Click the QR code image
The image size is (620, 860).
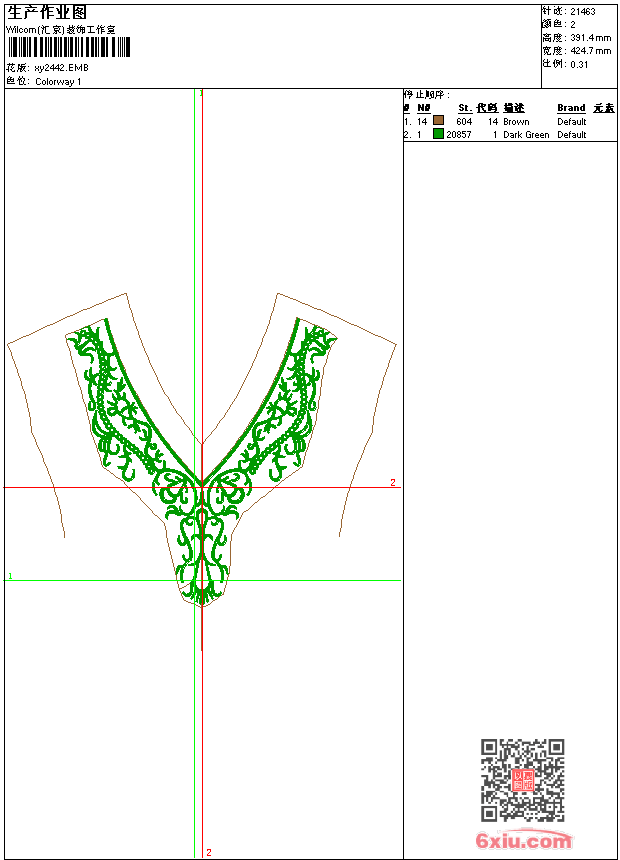pos(523,780)
